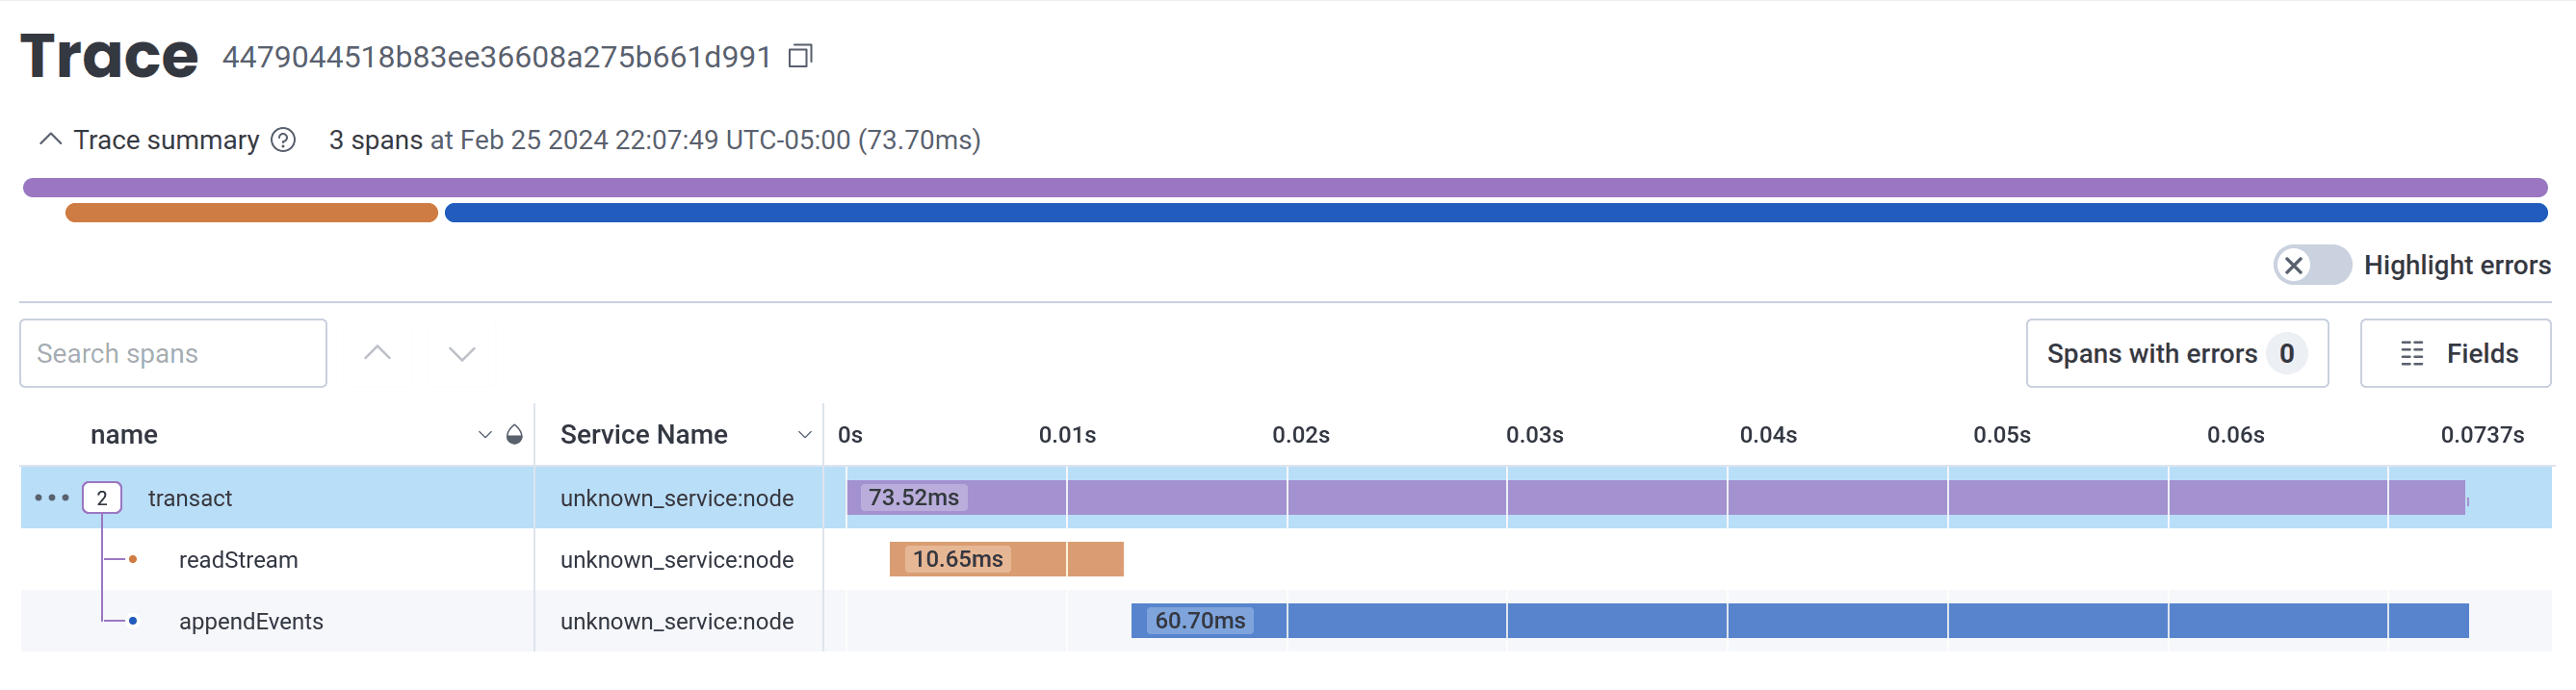Open the transact span three-dot menu
The height and width of the screenshot is (690, 2576).
tap(51, 498)
